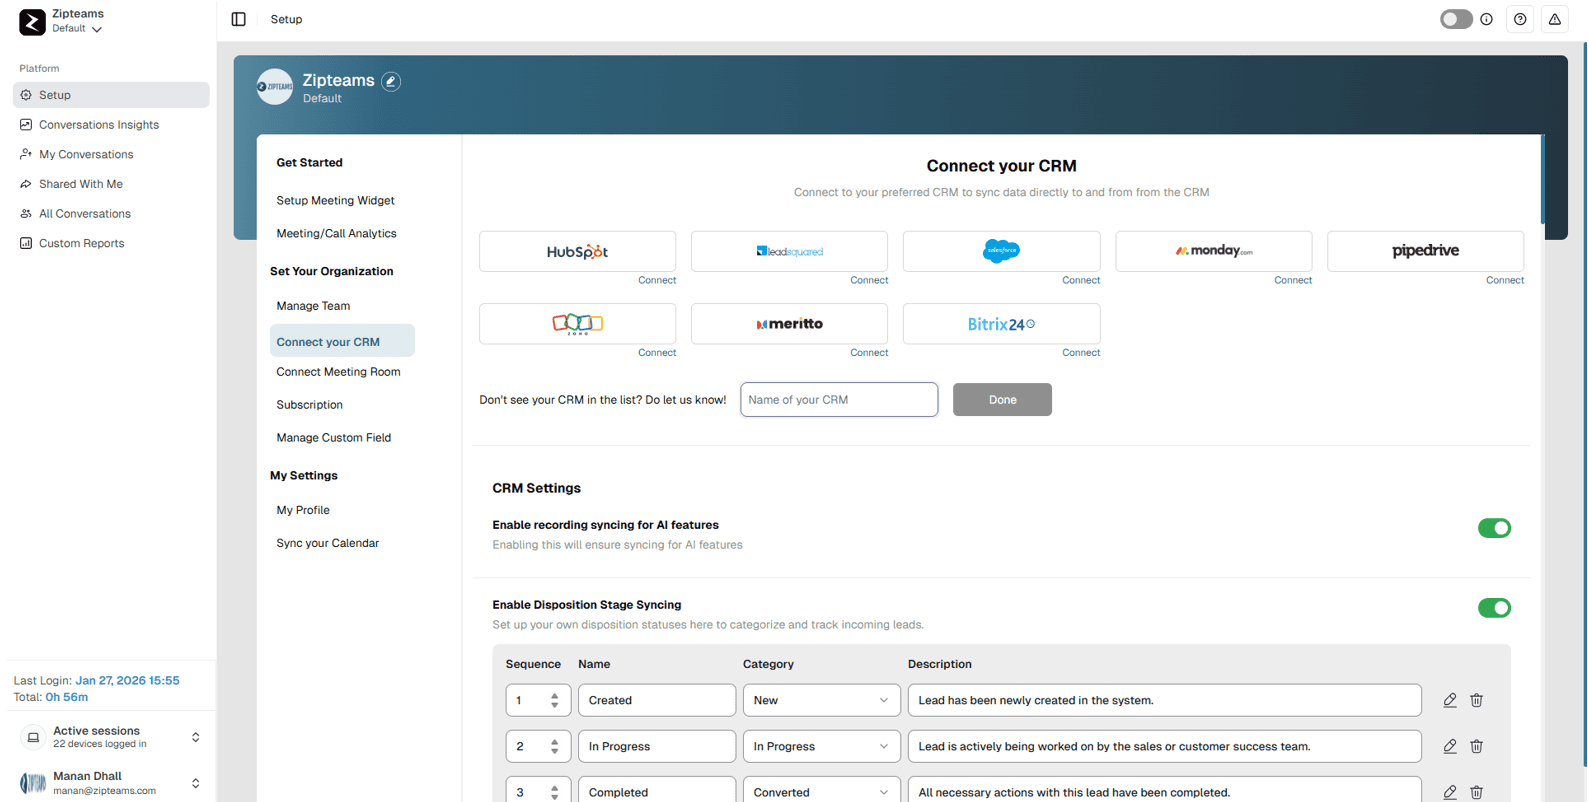Select the monday.com CRM card
The width and height of the screenshot is (1588, 802).
pyautogui.click(x=1213, y=251)
